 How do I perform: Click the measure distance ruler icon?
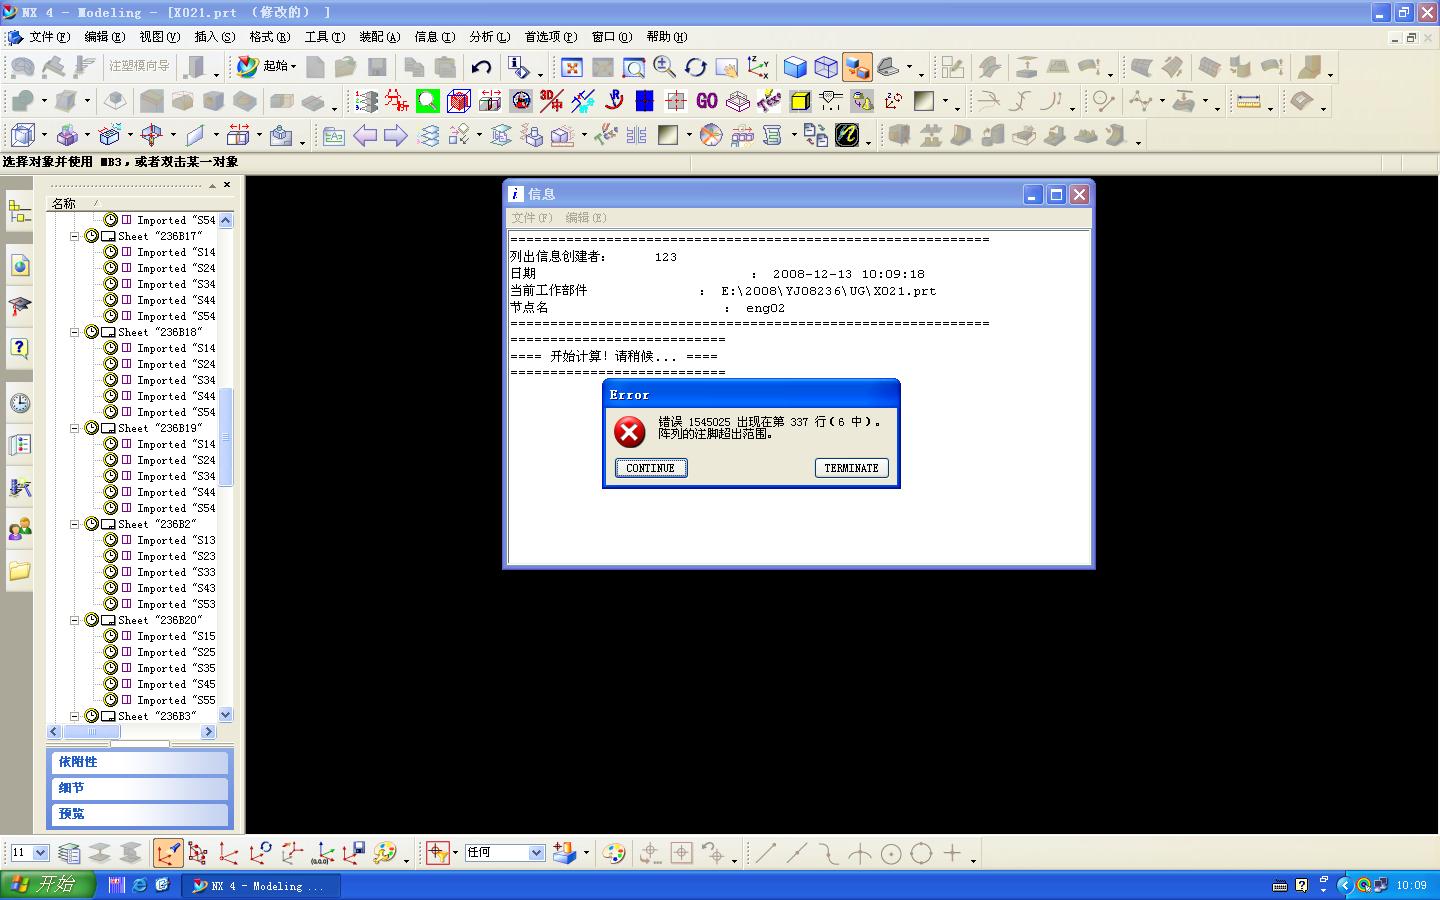tap(1248, 101)
